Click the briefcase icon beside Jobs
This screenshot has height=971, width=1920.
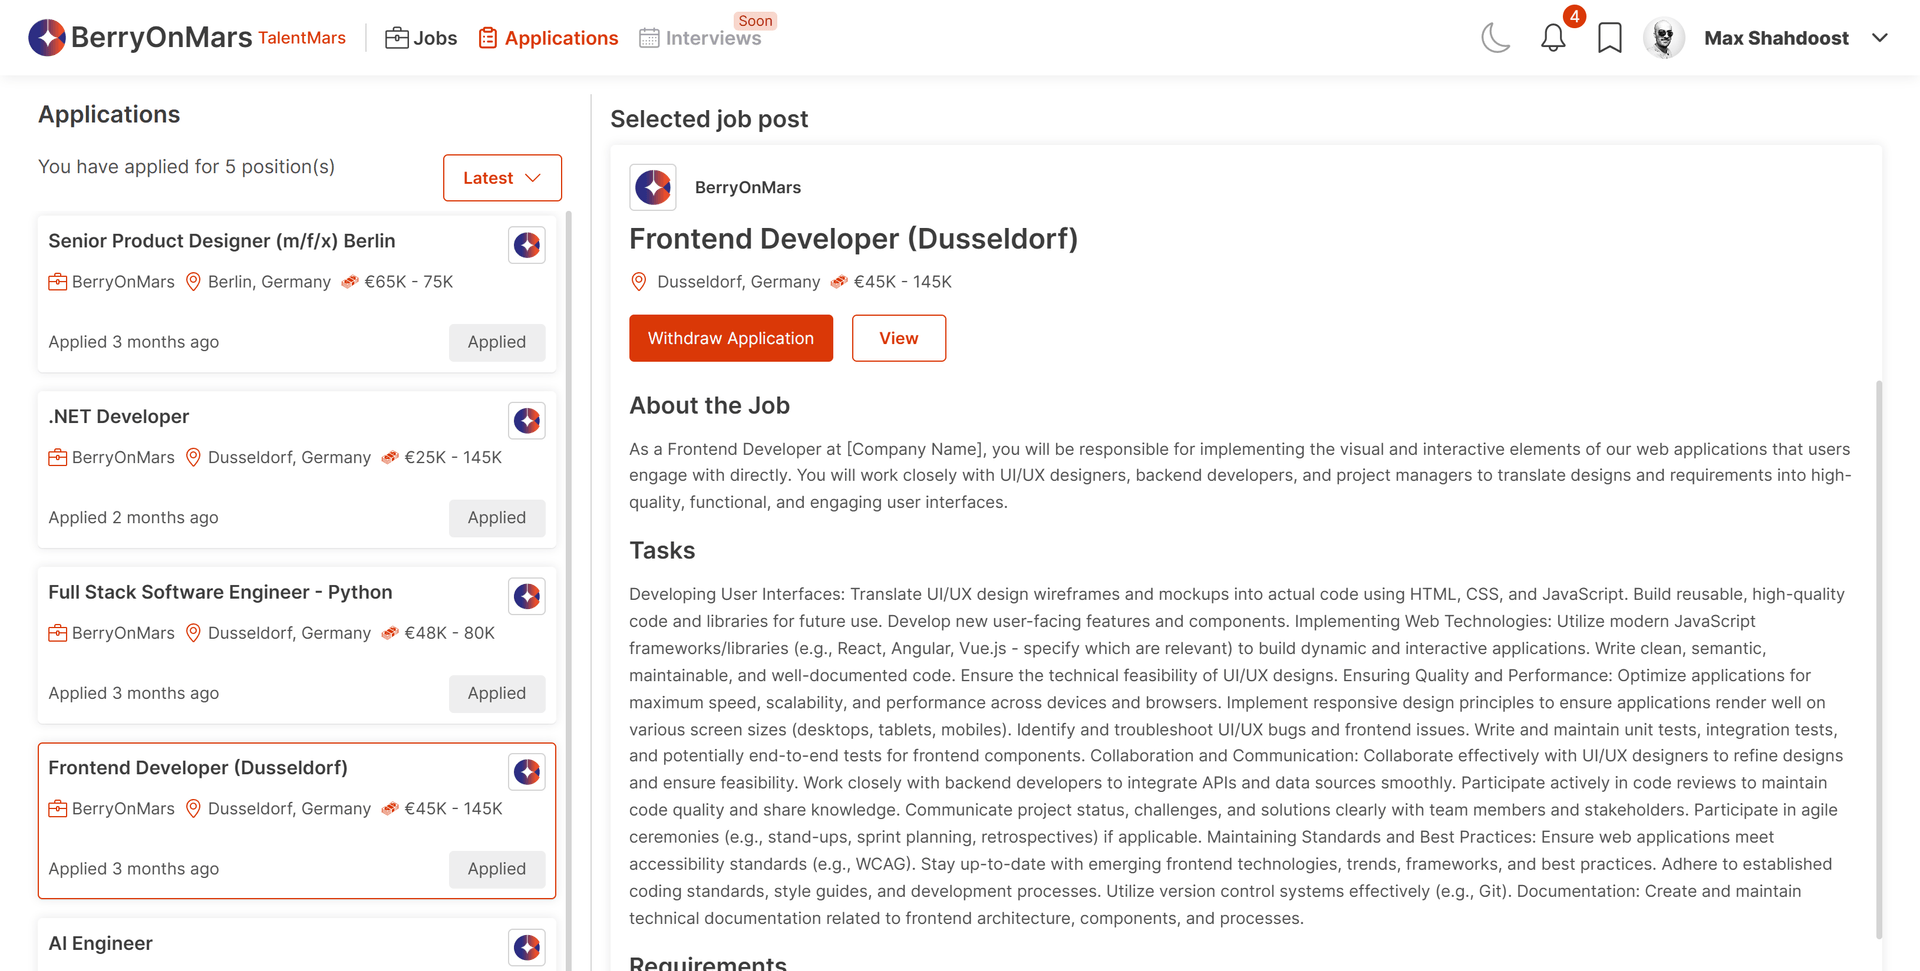397,36
